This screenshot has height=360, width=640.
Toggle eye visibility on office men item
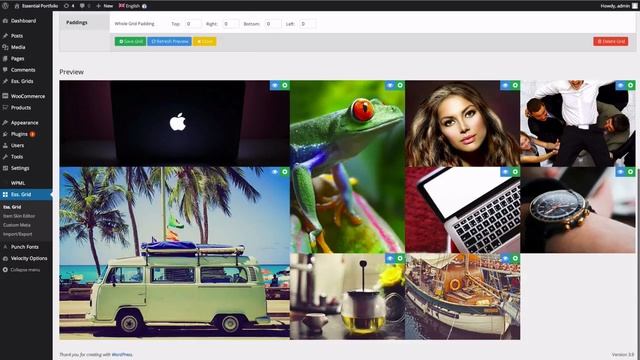[x=620, y=85]
